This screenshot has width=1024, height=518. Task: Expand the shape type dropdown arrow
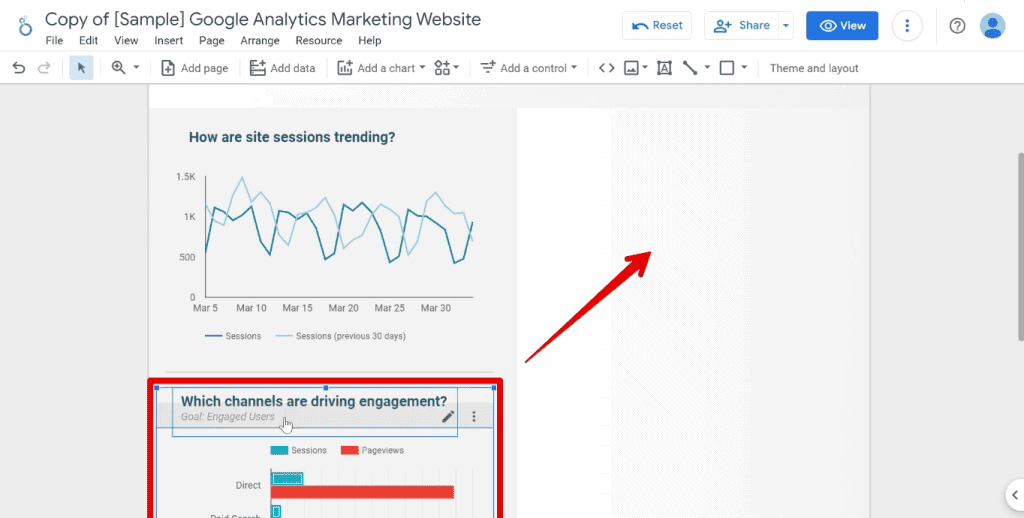pos(744,68)
